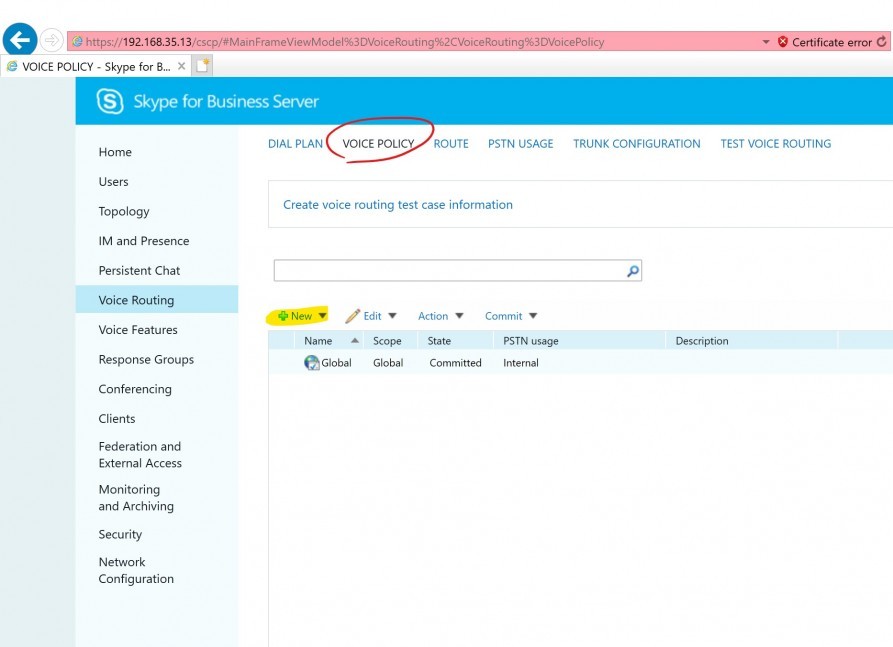Open Topology in the sidebar
The width and height of the screenshot is (893, 647).
[124, 211]
